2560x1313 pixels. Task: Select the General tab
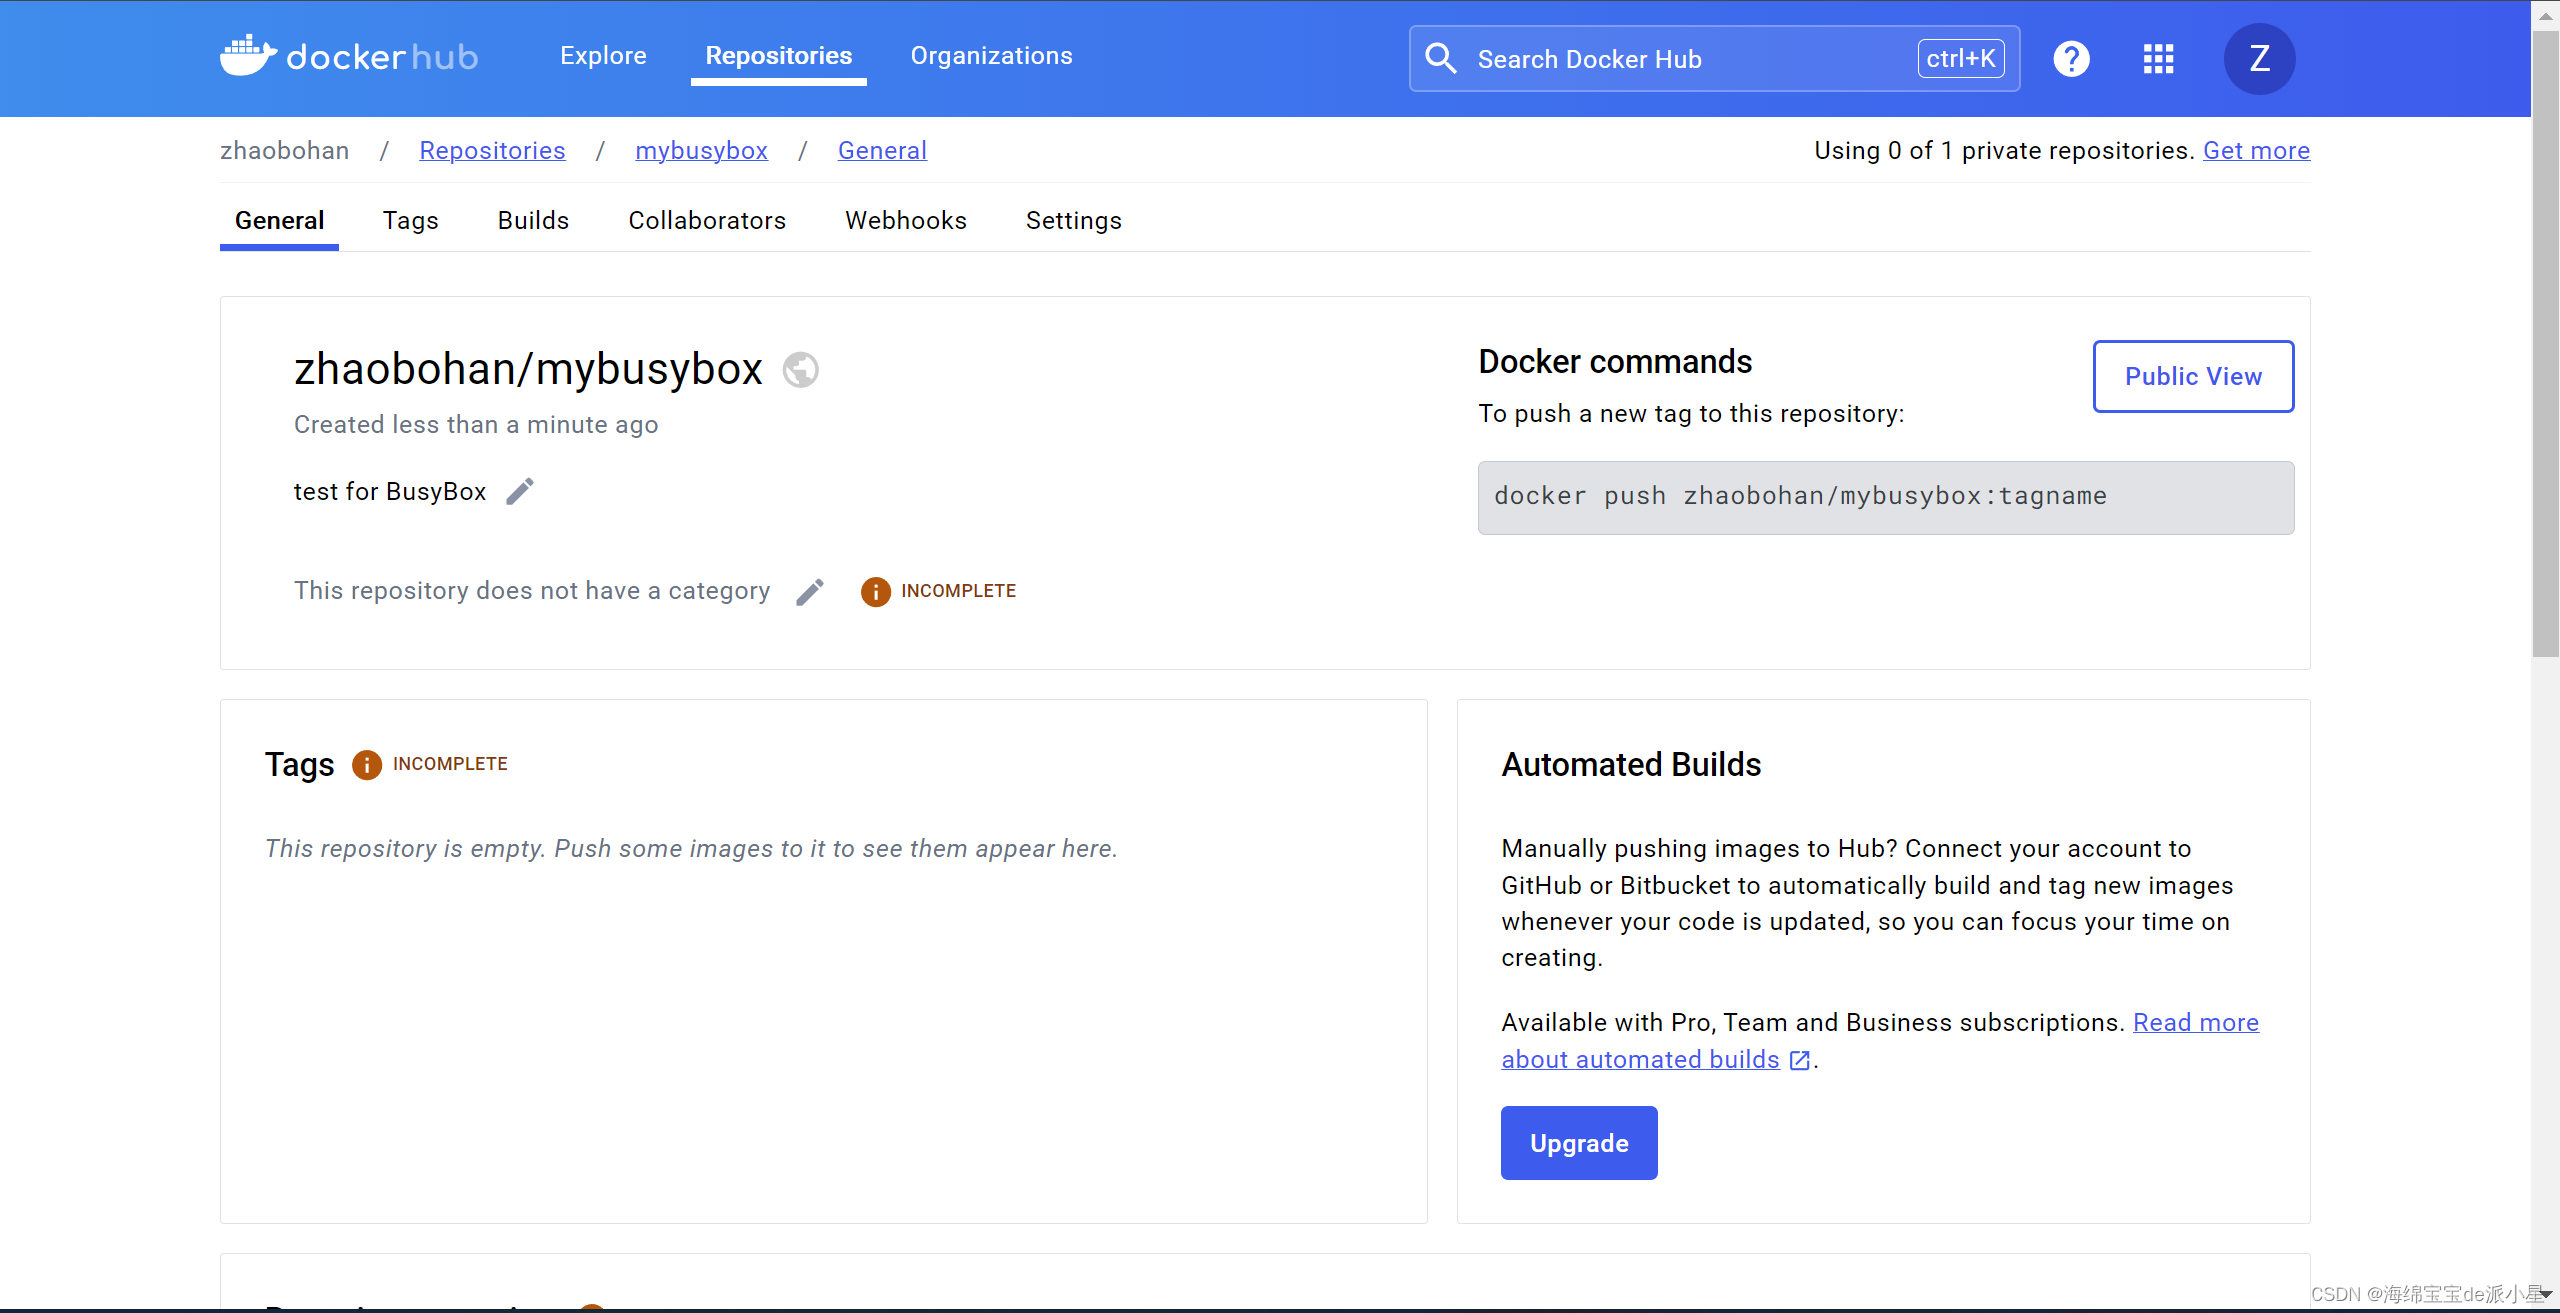(x=279, y=221)
